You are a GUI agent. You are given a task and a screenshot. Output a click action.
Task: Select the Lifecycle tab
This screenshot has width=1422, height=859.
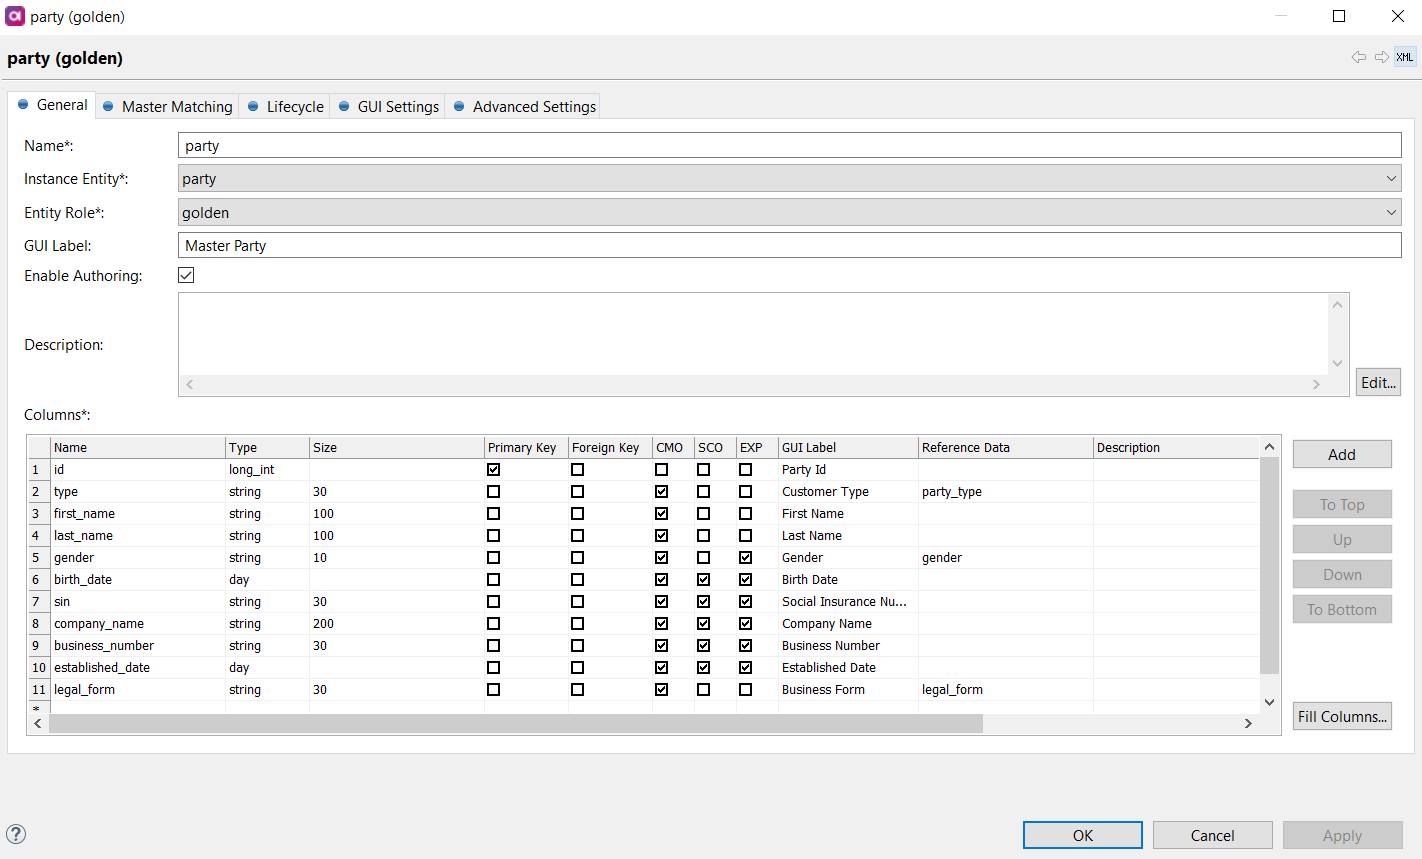click(x=294, y=106)
